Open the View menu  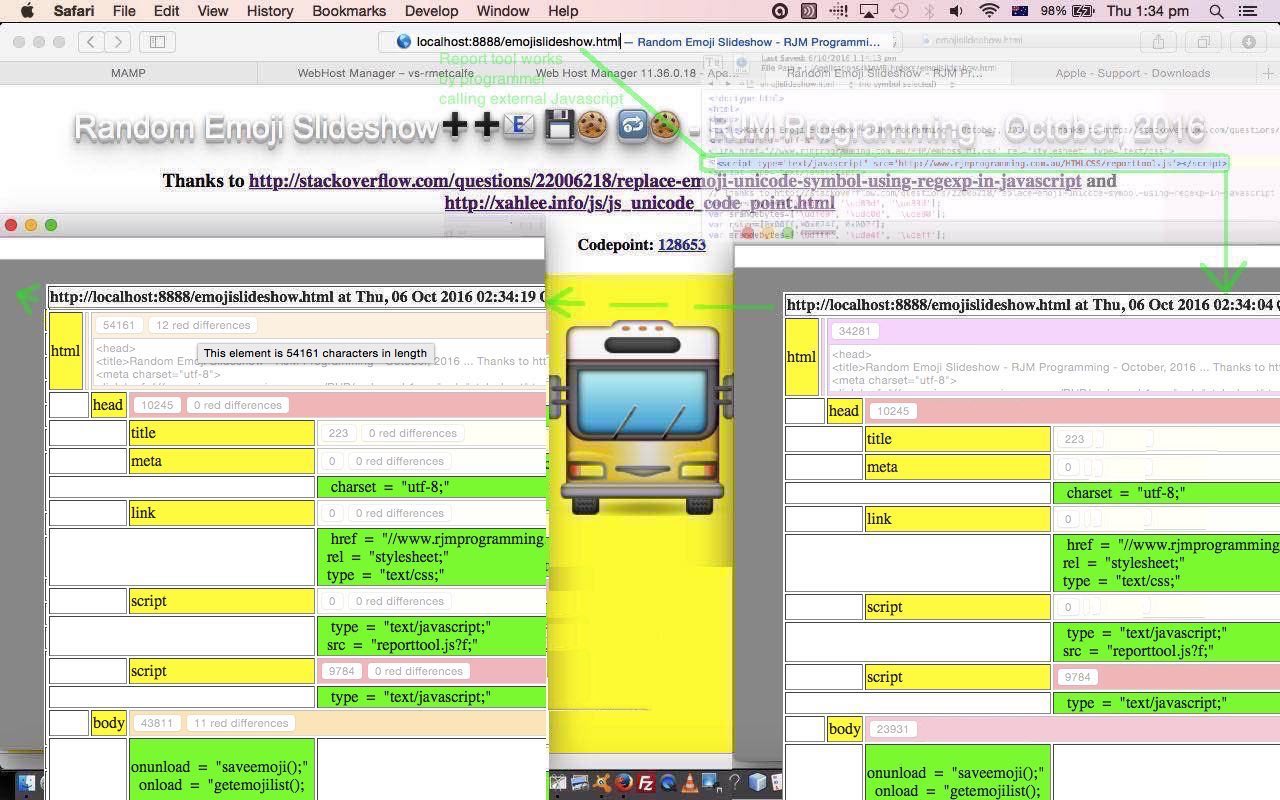[212, 11]
